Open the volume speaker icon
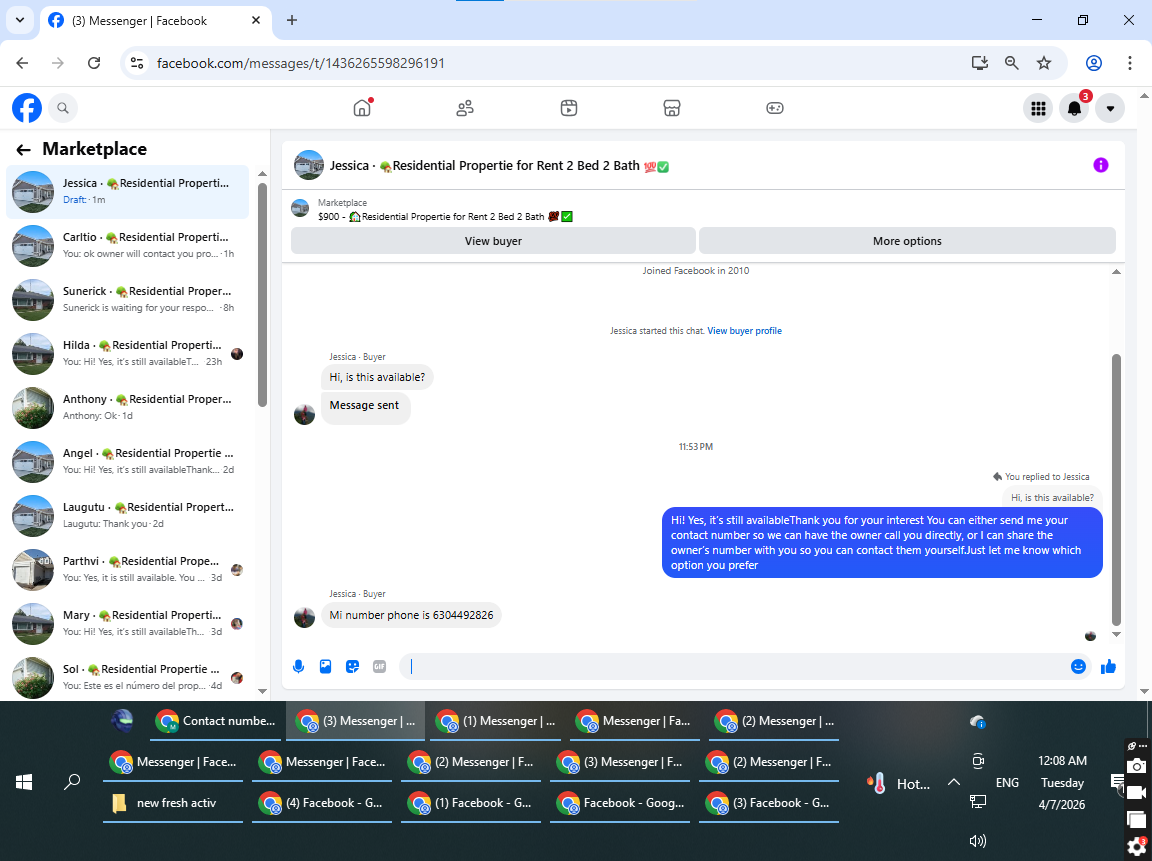 pyautogui.click(x=978, y=841)
